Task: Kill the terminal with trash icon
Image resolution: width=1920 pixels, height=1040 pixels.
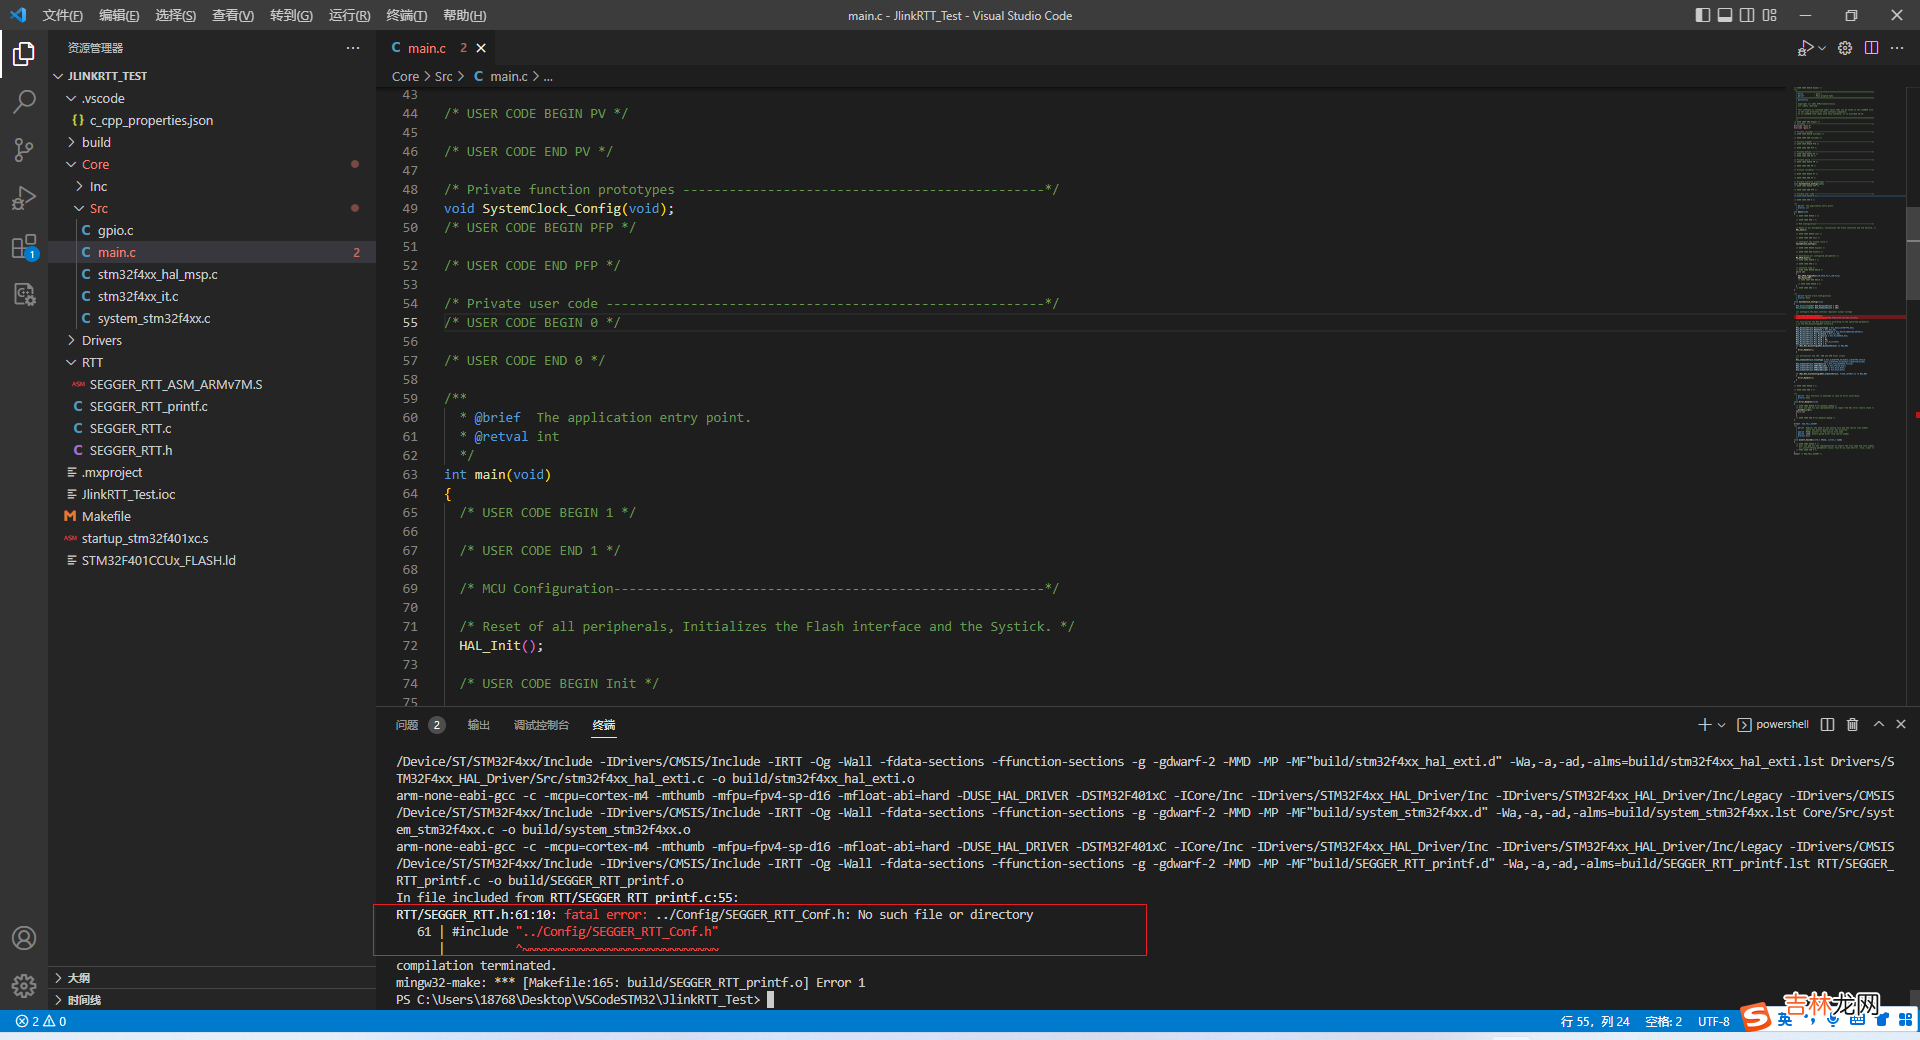Action: [x=1852, y=724]
